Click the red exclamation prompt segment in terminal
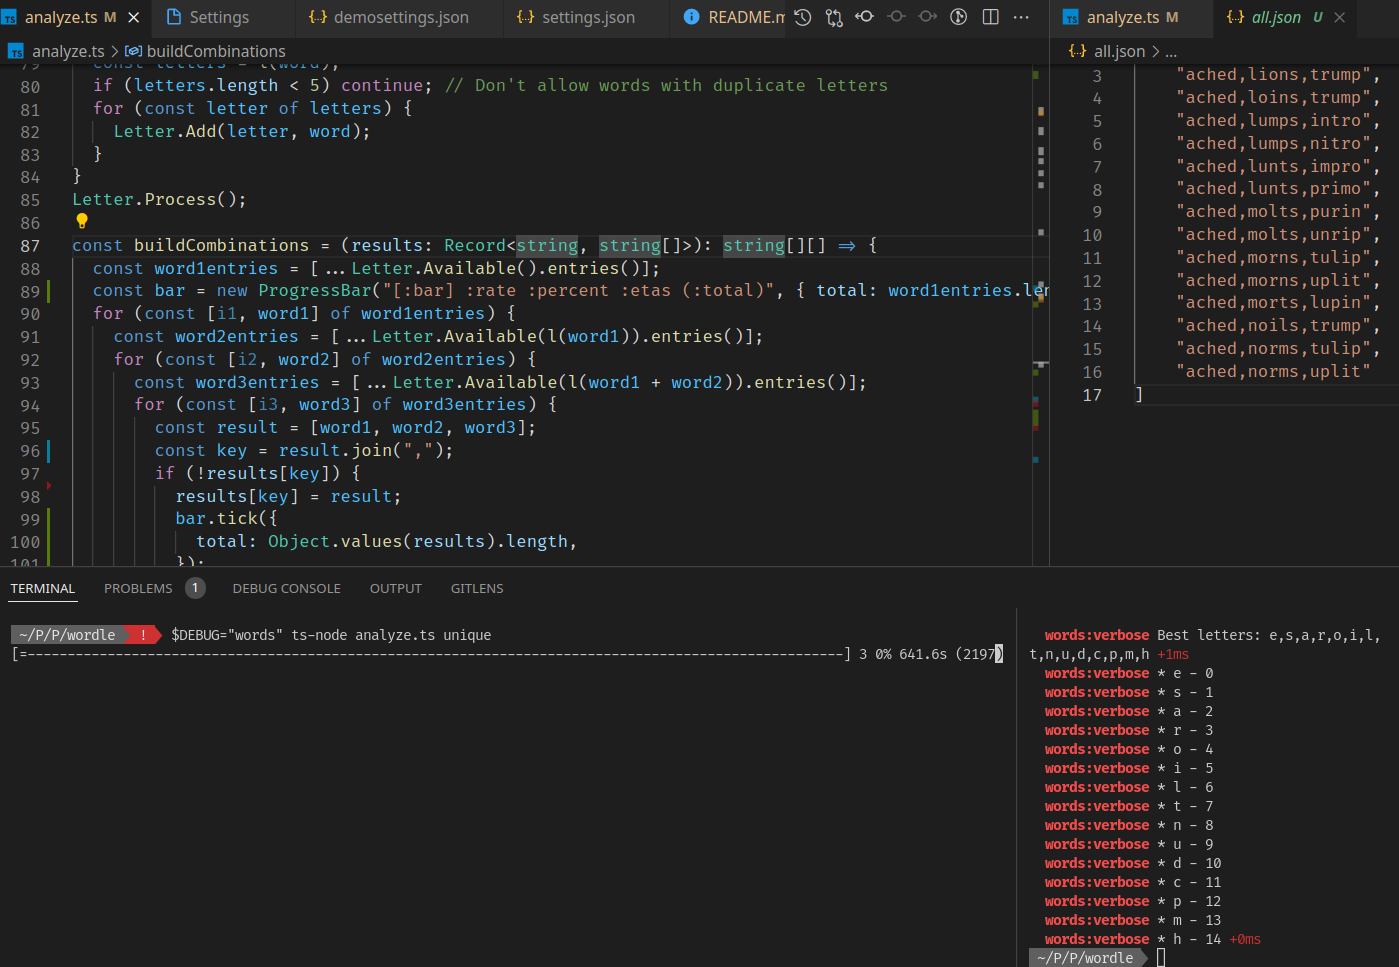1399x967 pixels. [144, 635]
